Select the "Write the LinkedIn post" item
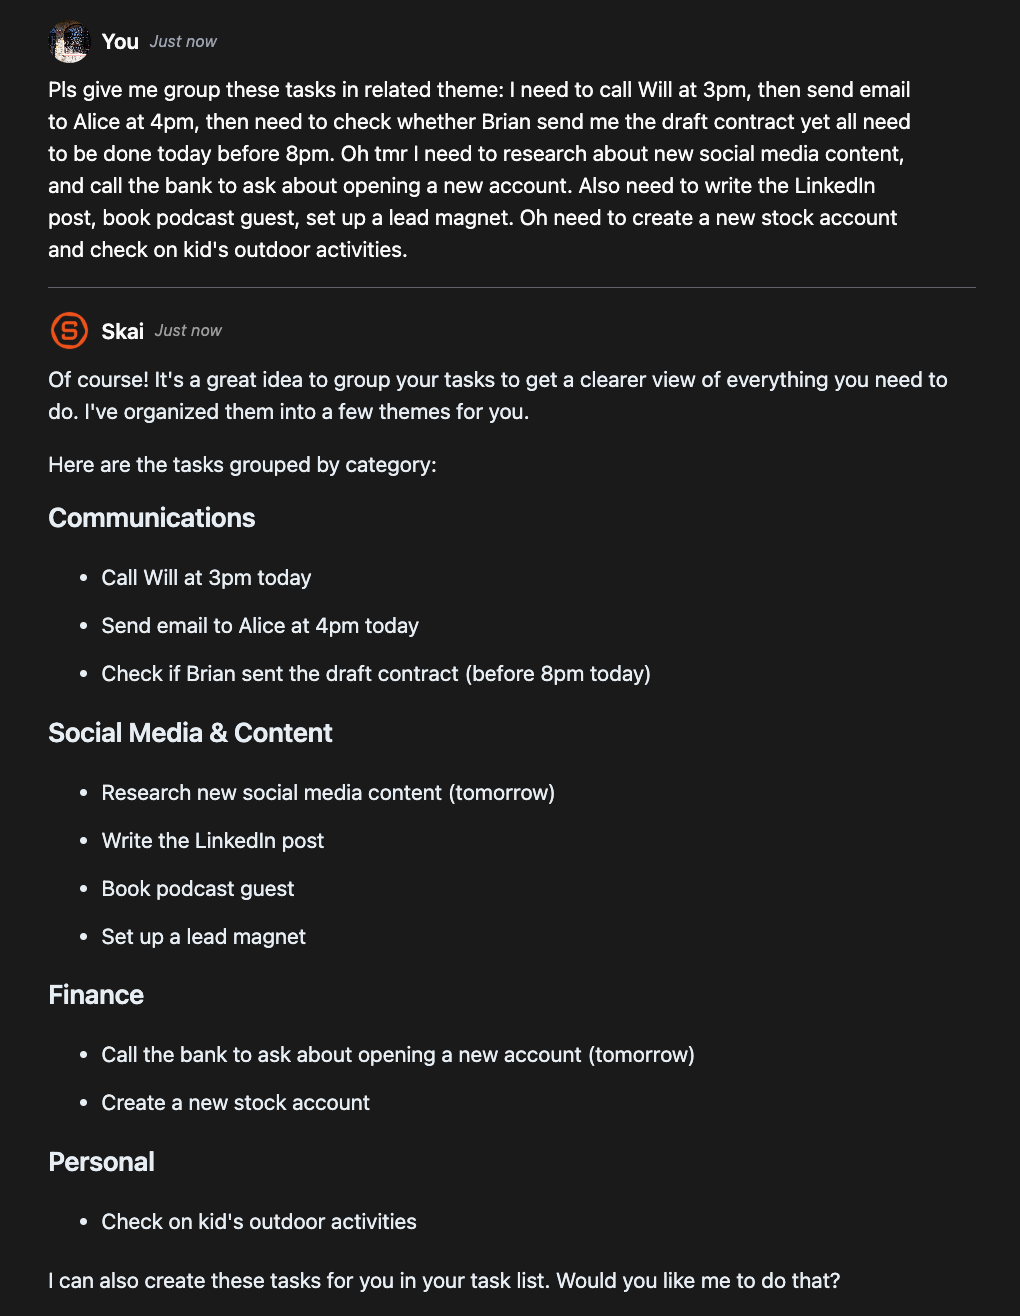This screenshot has width=1020, height=1316. [x=213, y=841]
